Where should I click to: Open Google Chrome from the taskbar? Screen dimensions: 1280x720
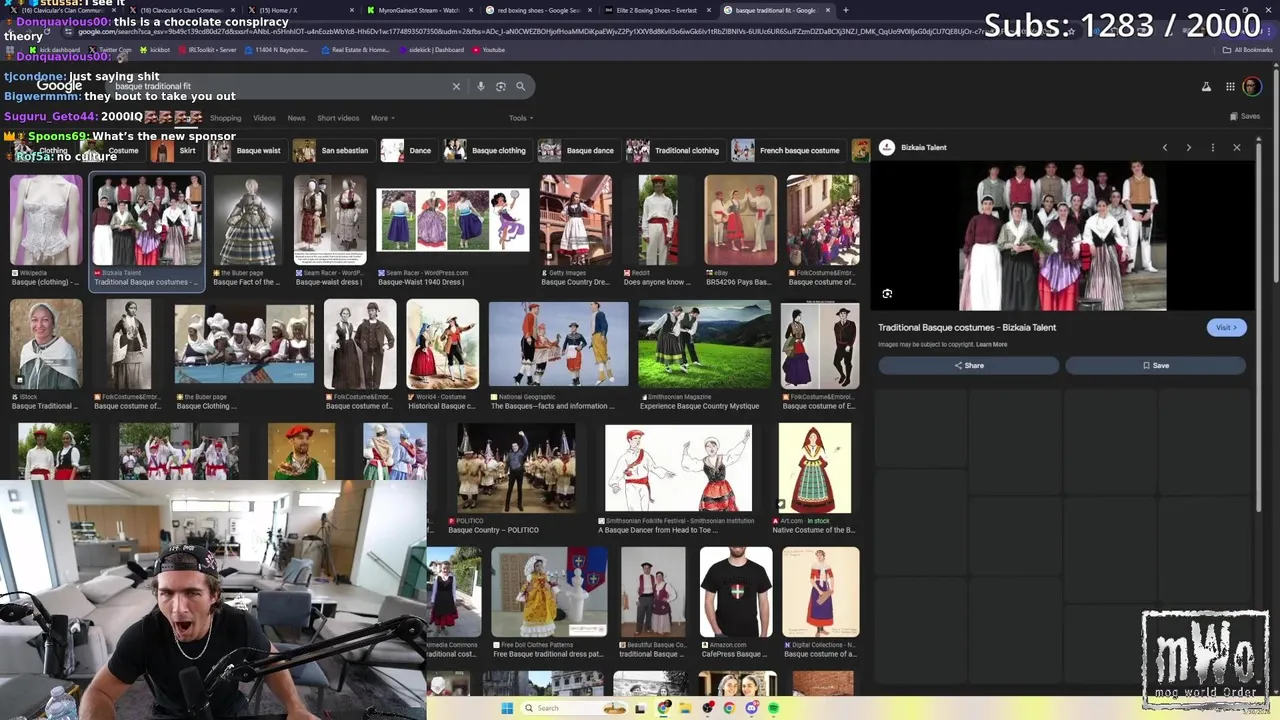tap(729, 708)
